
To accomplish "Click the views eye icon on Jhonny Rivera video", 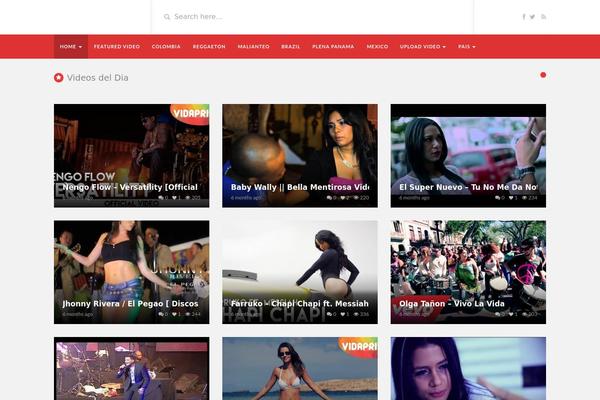I will [188, 314].
